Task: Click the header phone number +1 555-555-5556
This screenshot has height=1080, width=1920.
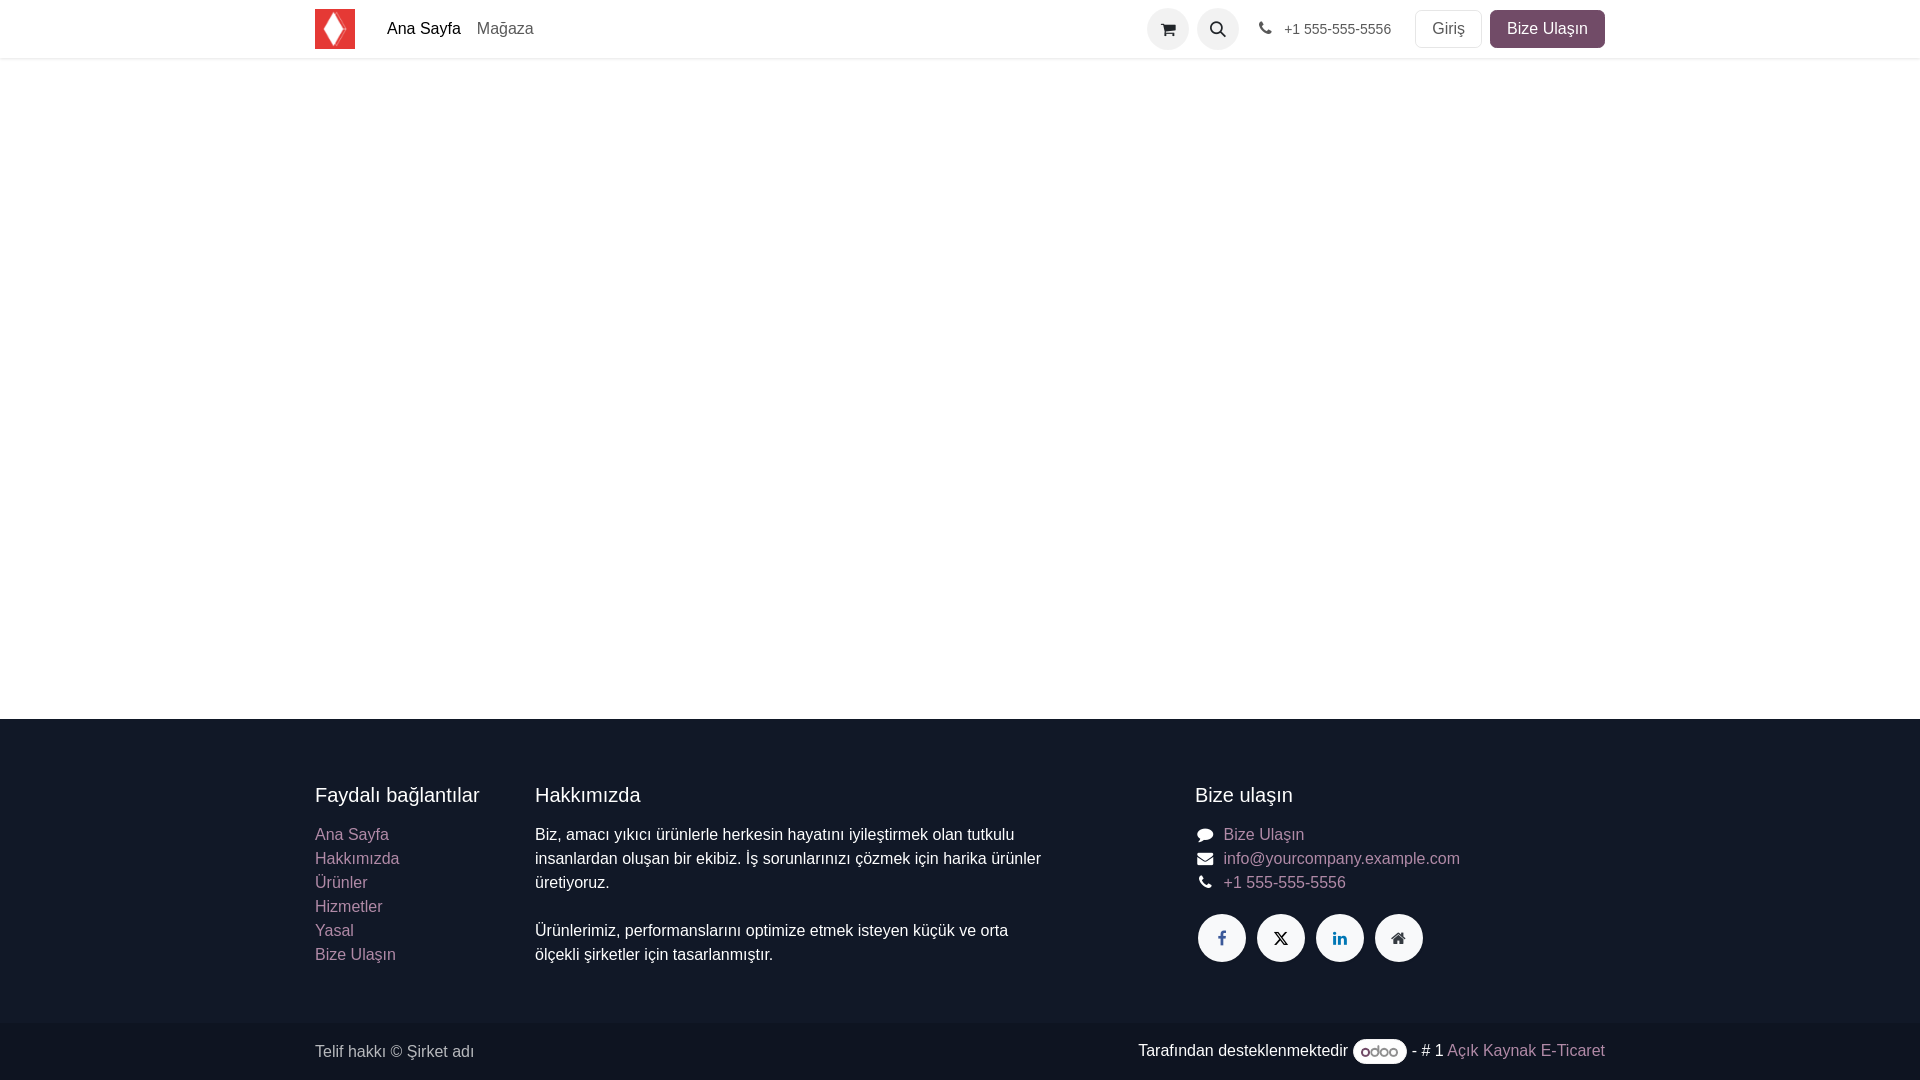Action: pos(1337,29)
